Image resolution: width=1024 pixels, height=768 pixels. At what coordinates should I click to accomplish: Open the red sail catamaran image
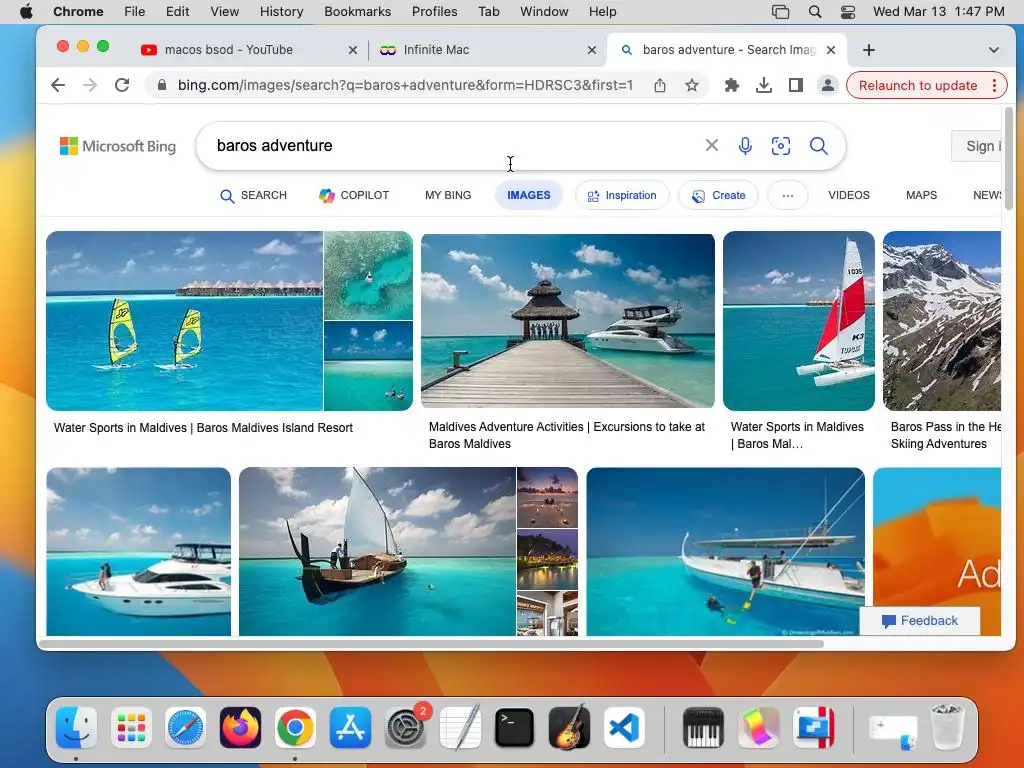tap(799, 321)
